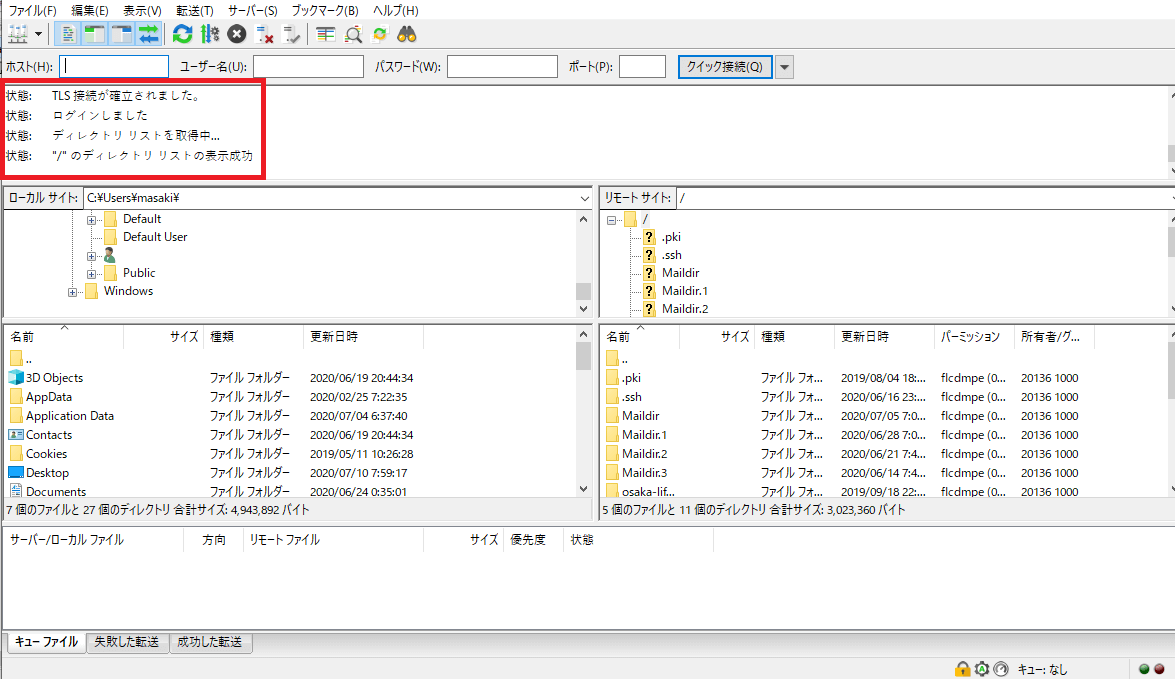Open the filename filters icon
The width and height of the screenshot is (1175, 679).
[353, 33]
